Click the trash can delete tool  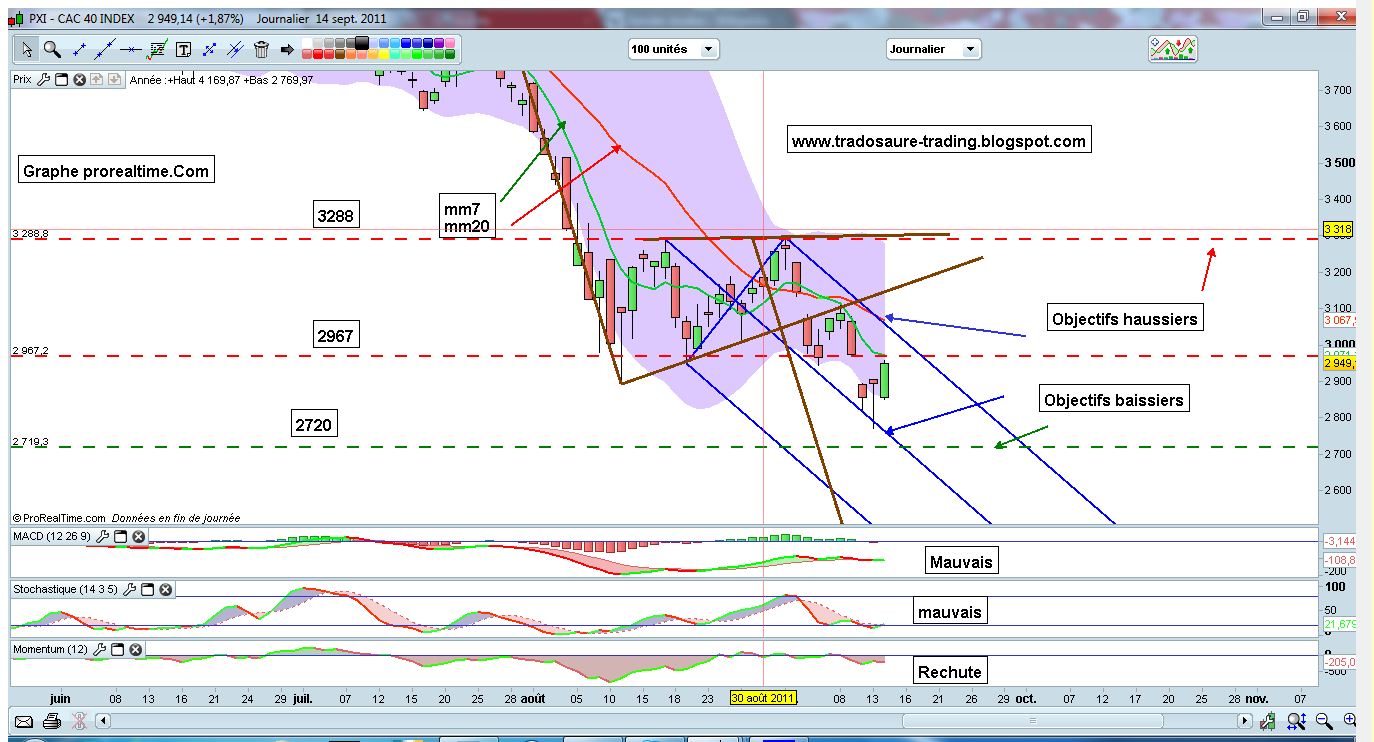click(x=261, y=49)
